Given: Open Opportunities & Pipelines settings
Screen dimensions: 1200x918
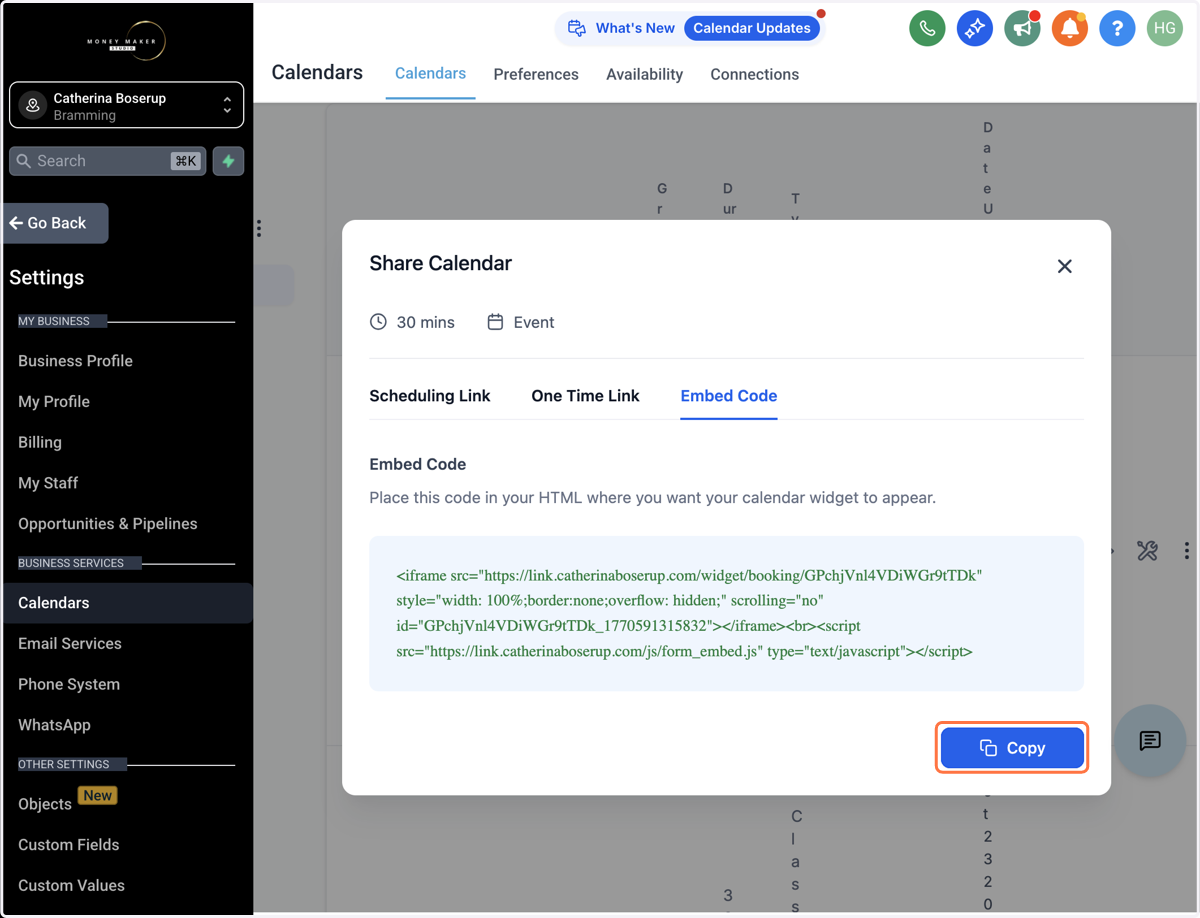Looking at the screenshot, I should click(x=108, y=524).
